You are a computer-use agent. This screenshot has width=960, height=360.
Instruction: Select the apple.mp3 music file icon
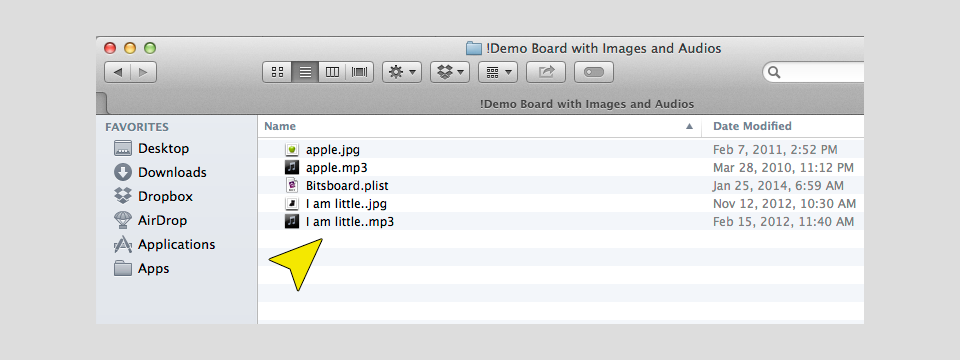292,167
